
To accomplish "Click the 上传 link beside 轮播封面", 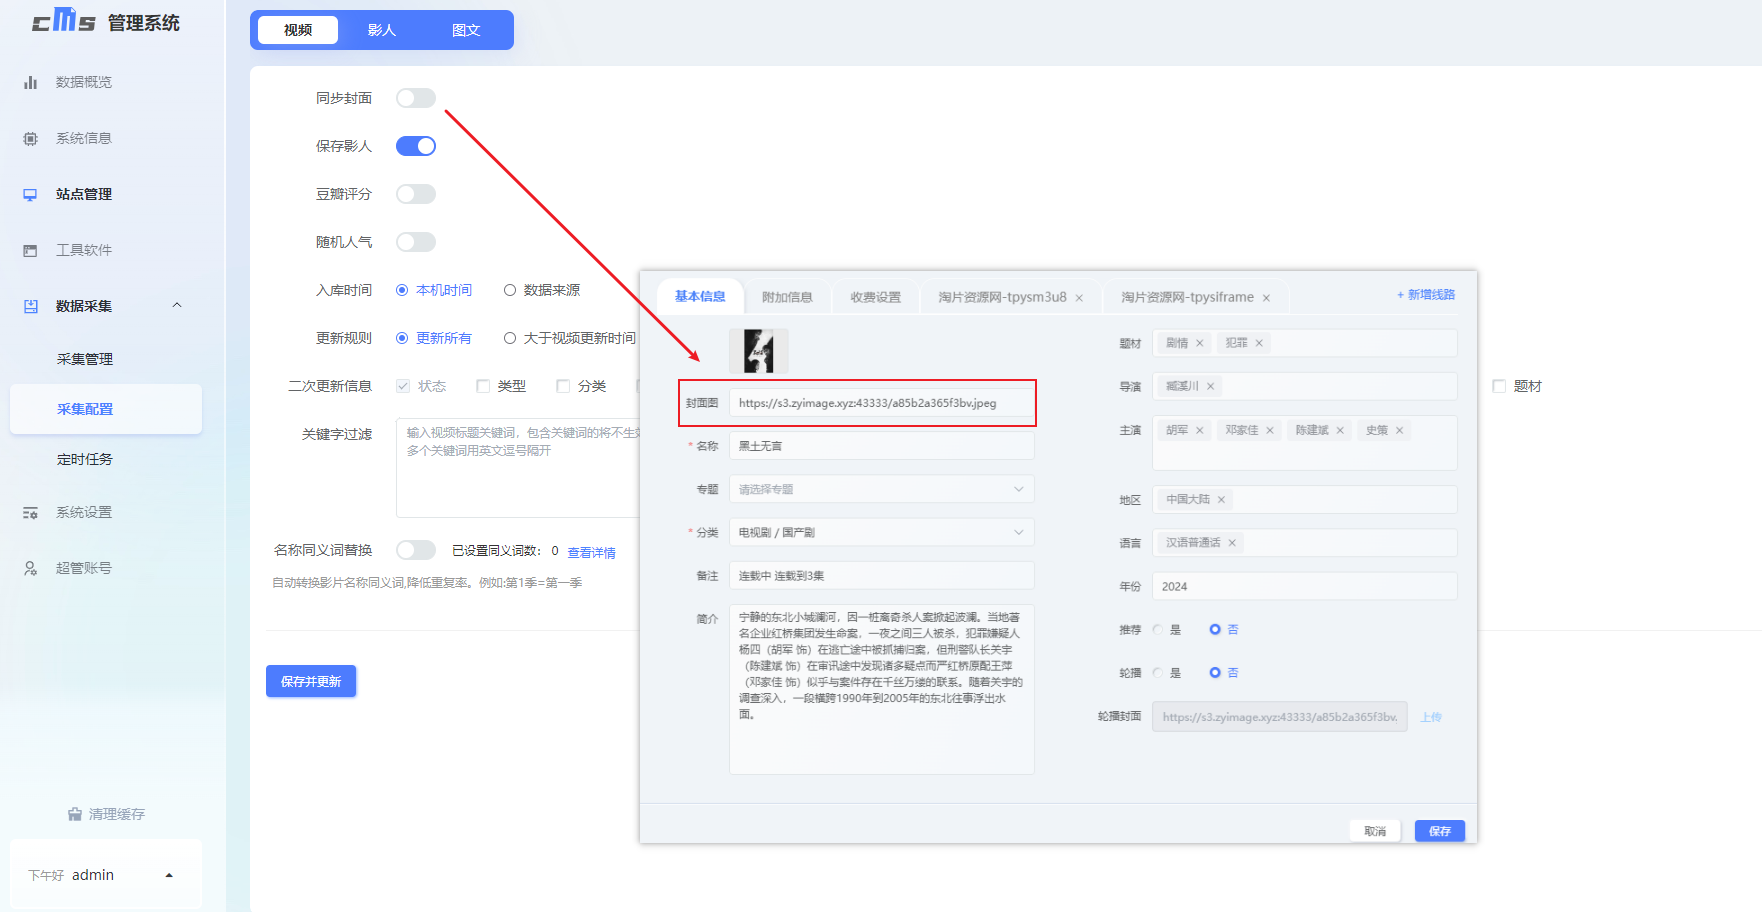I will point(1431,717).
